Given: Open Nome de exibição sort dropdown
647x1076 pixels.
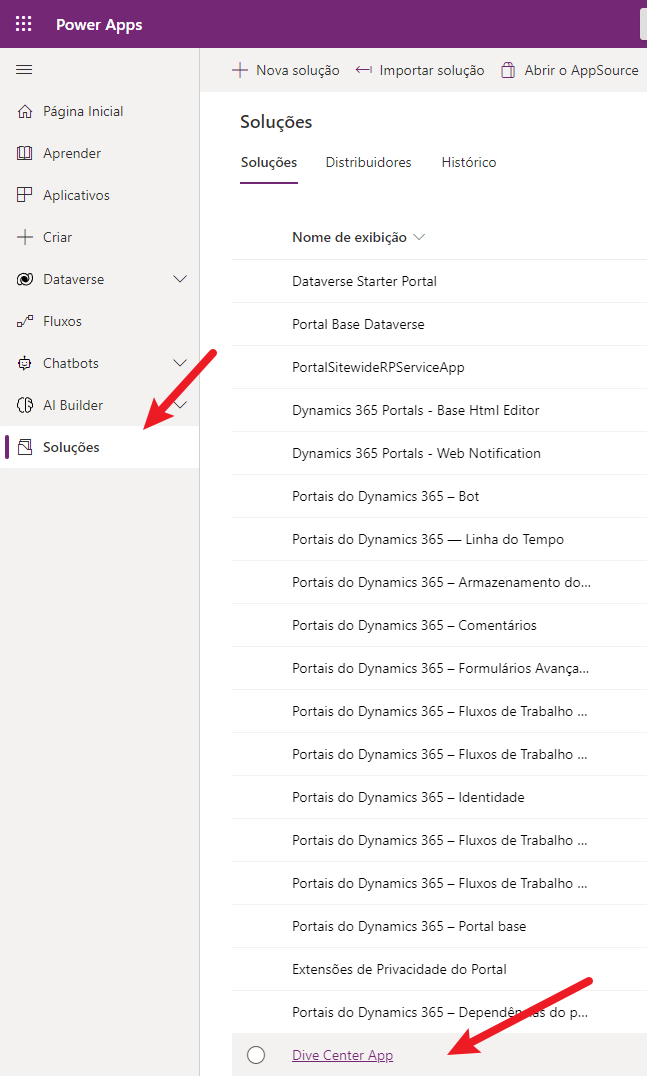Looking at the screenshot, I should [419, 237].
